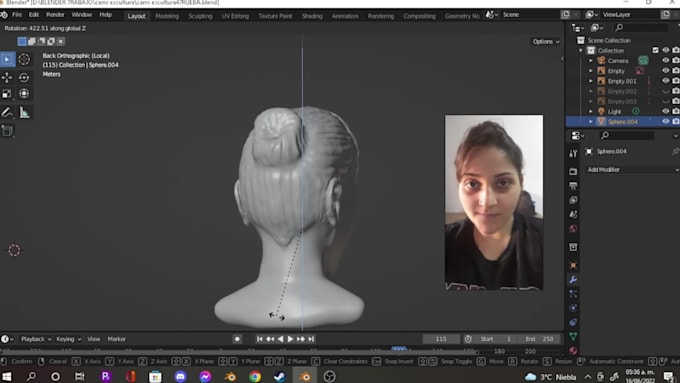Open the Physics properties tab
The width and height of the screenshot is (680, 383).
pos(573,308)
